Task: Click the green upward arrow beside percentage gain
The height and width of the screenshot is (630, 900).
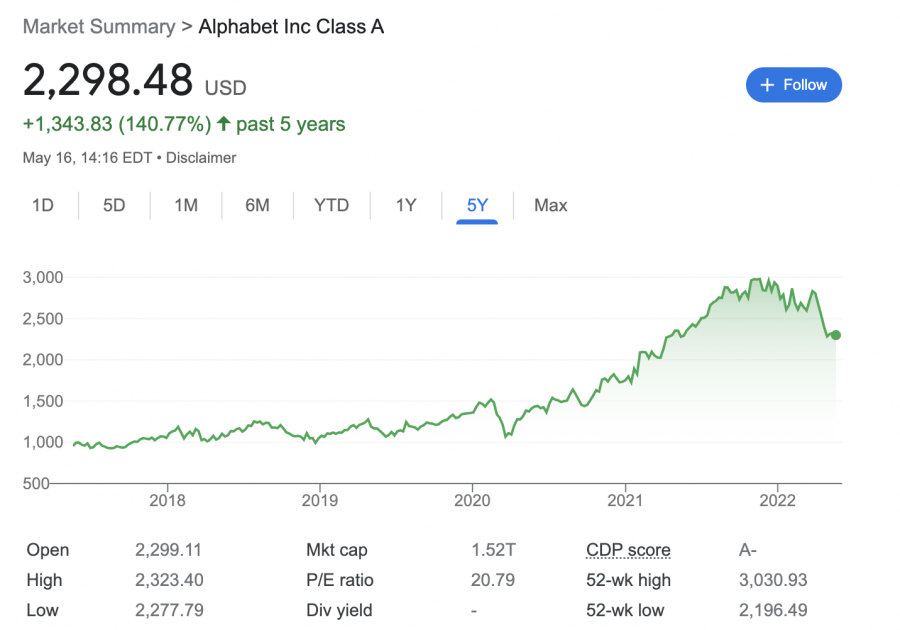Action: coord(222,123)
